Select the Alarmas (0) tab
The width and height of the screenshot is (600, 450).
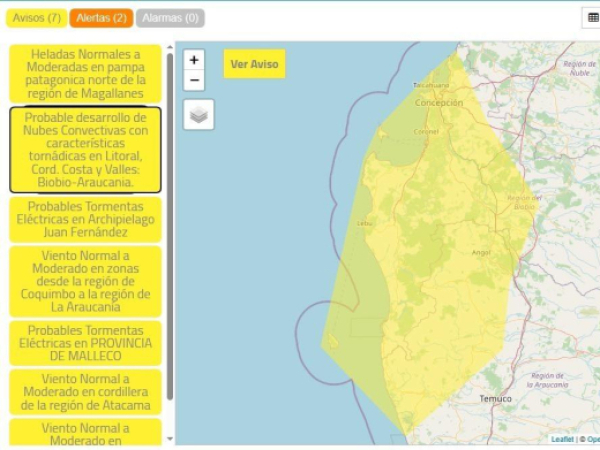170,18
